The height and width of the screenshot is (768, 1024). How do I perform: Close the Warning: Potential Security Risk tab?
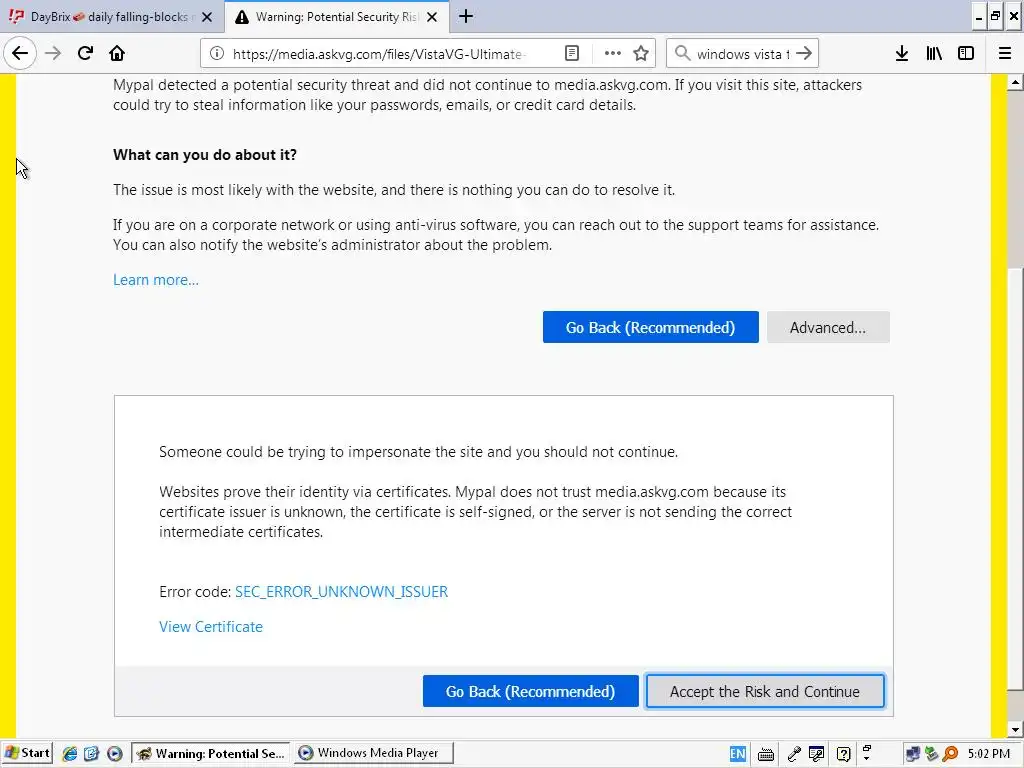(x=432, y=17)
